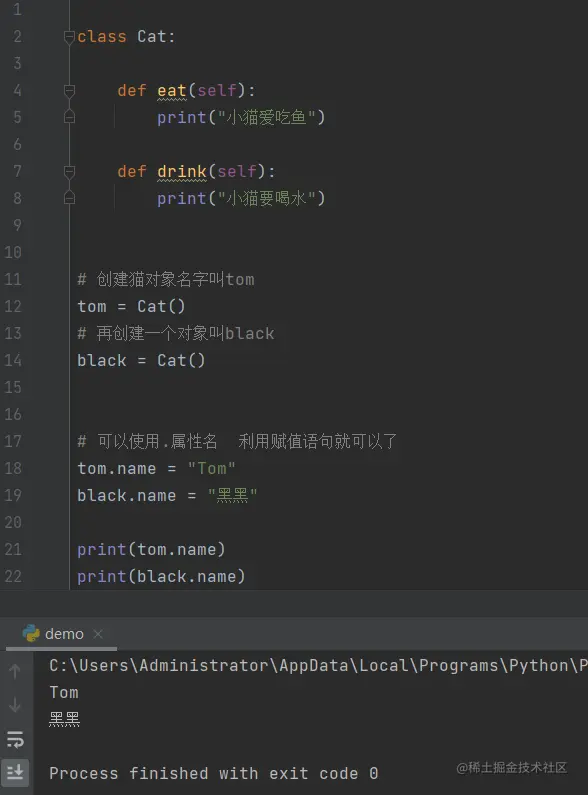Click line number 22 in the gutter
This screenshot has height=795, width=588.
tap(13, 576)
